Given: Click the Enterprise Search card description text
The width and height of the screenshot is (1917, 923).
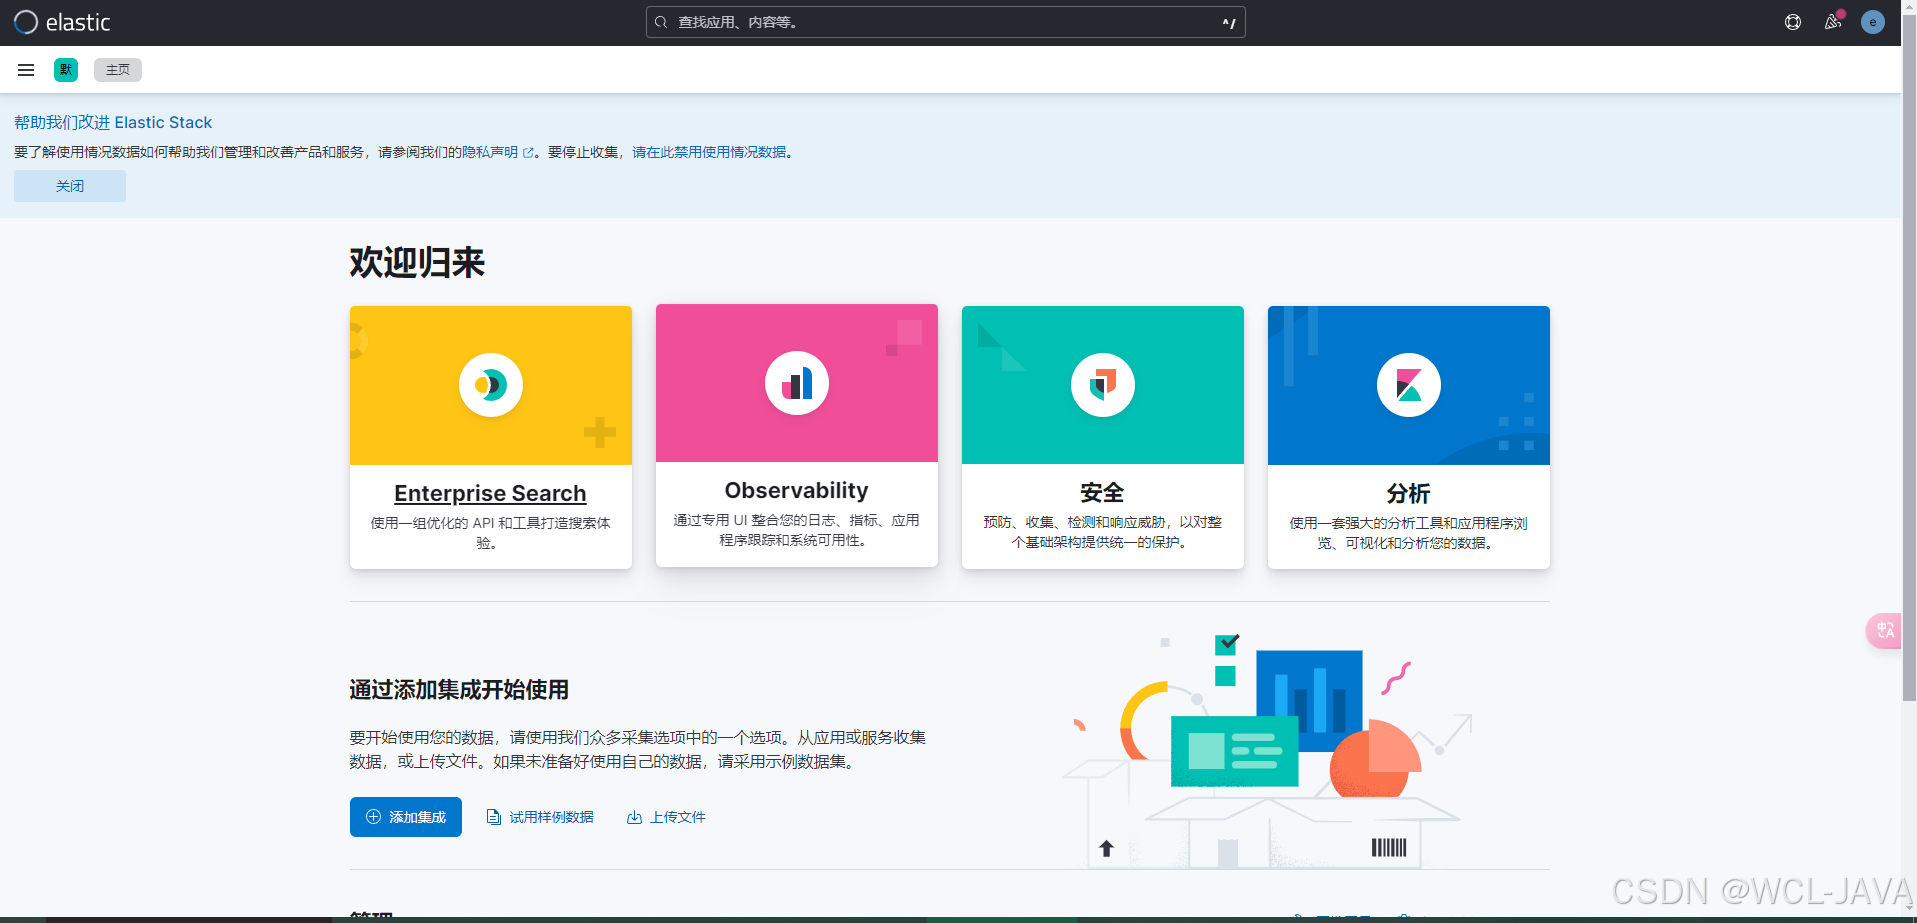Looking at the screenshot, I should tap(490, 533).
